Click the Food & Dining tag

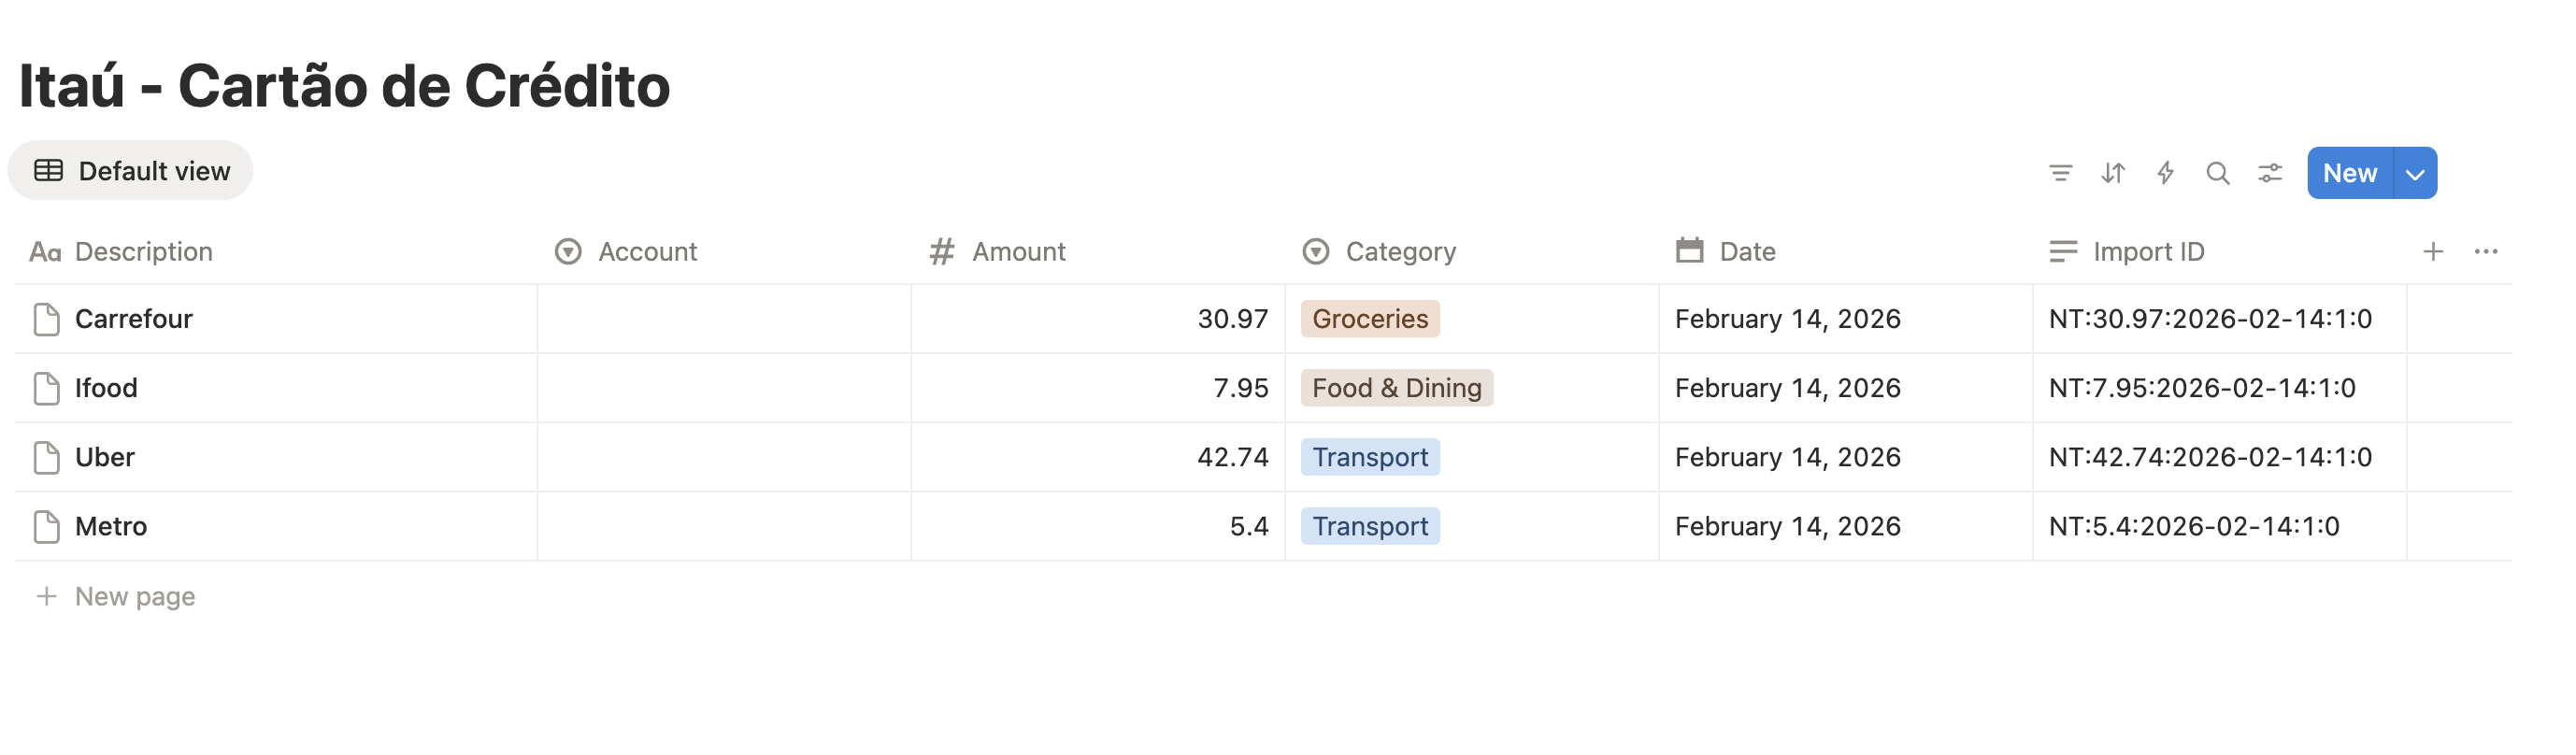[1396, 388]
